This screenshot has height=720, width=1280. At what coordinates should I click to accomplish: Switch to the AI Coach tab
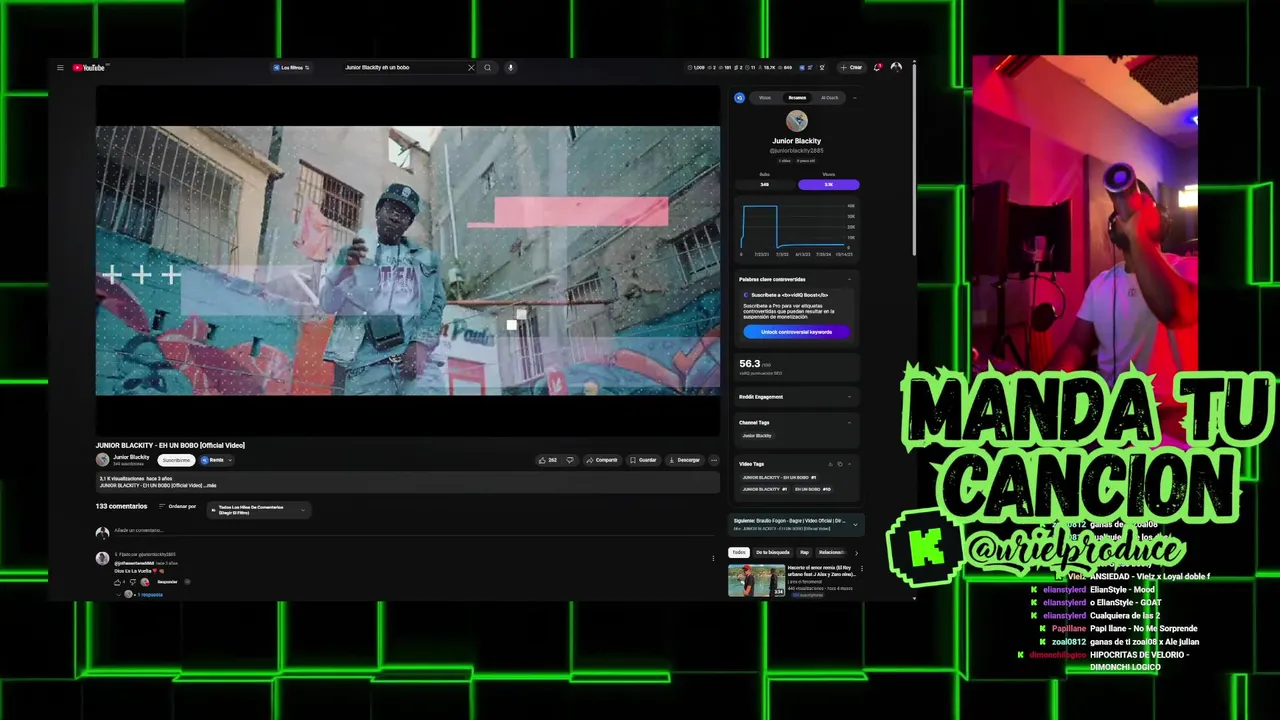(x=830, y=98)
